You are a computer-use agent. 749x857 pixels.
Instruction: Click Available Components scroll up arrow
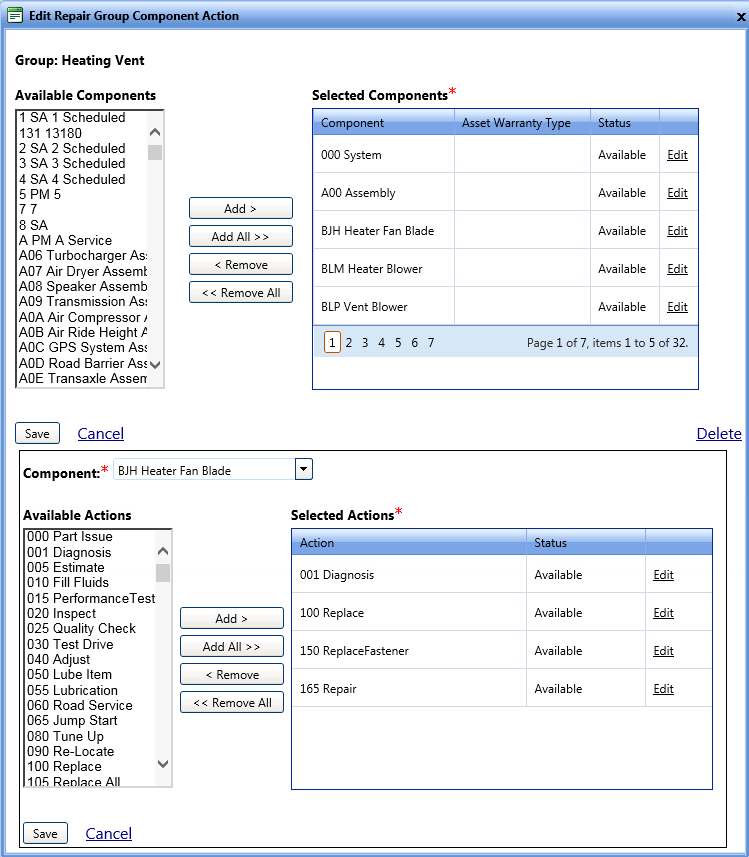(155, 132)
